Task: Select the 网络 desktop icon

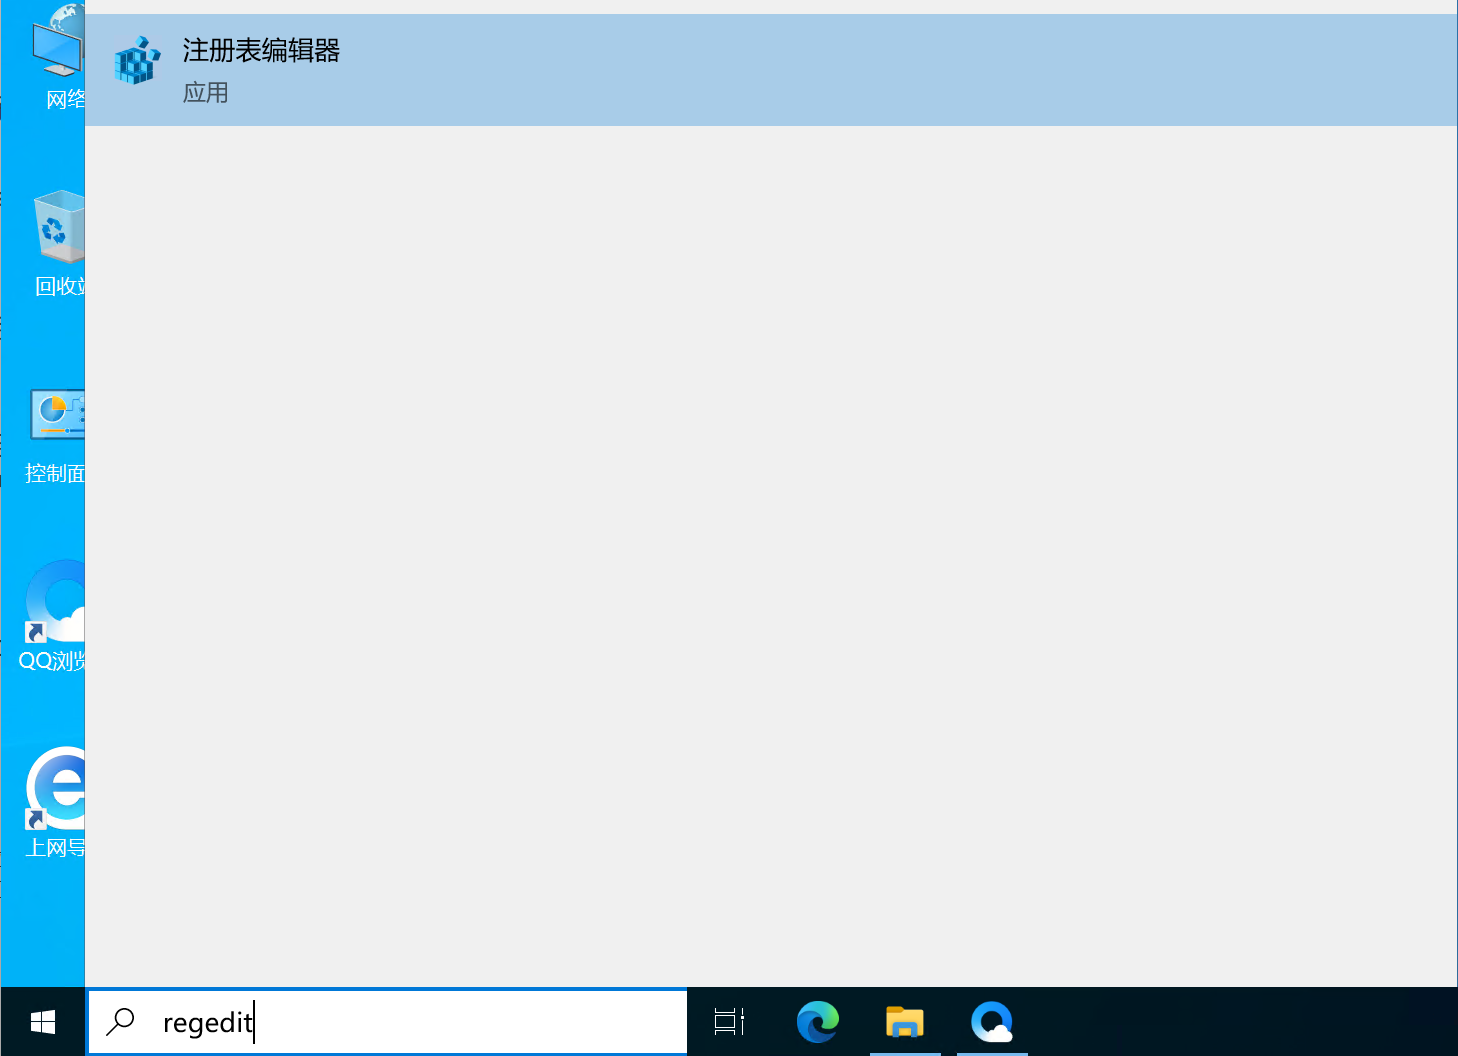Action: pos(58,56)
